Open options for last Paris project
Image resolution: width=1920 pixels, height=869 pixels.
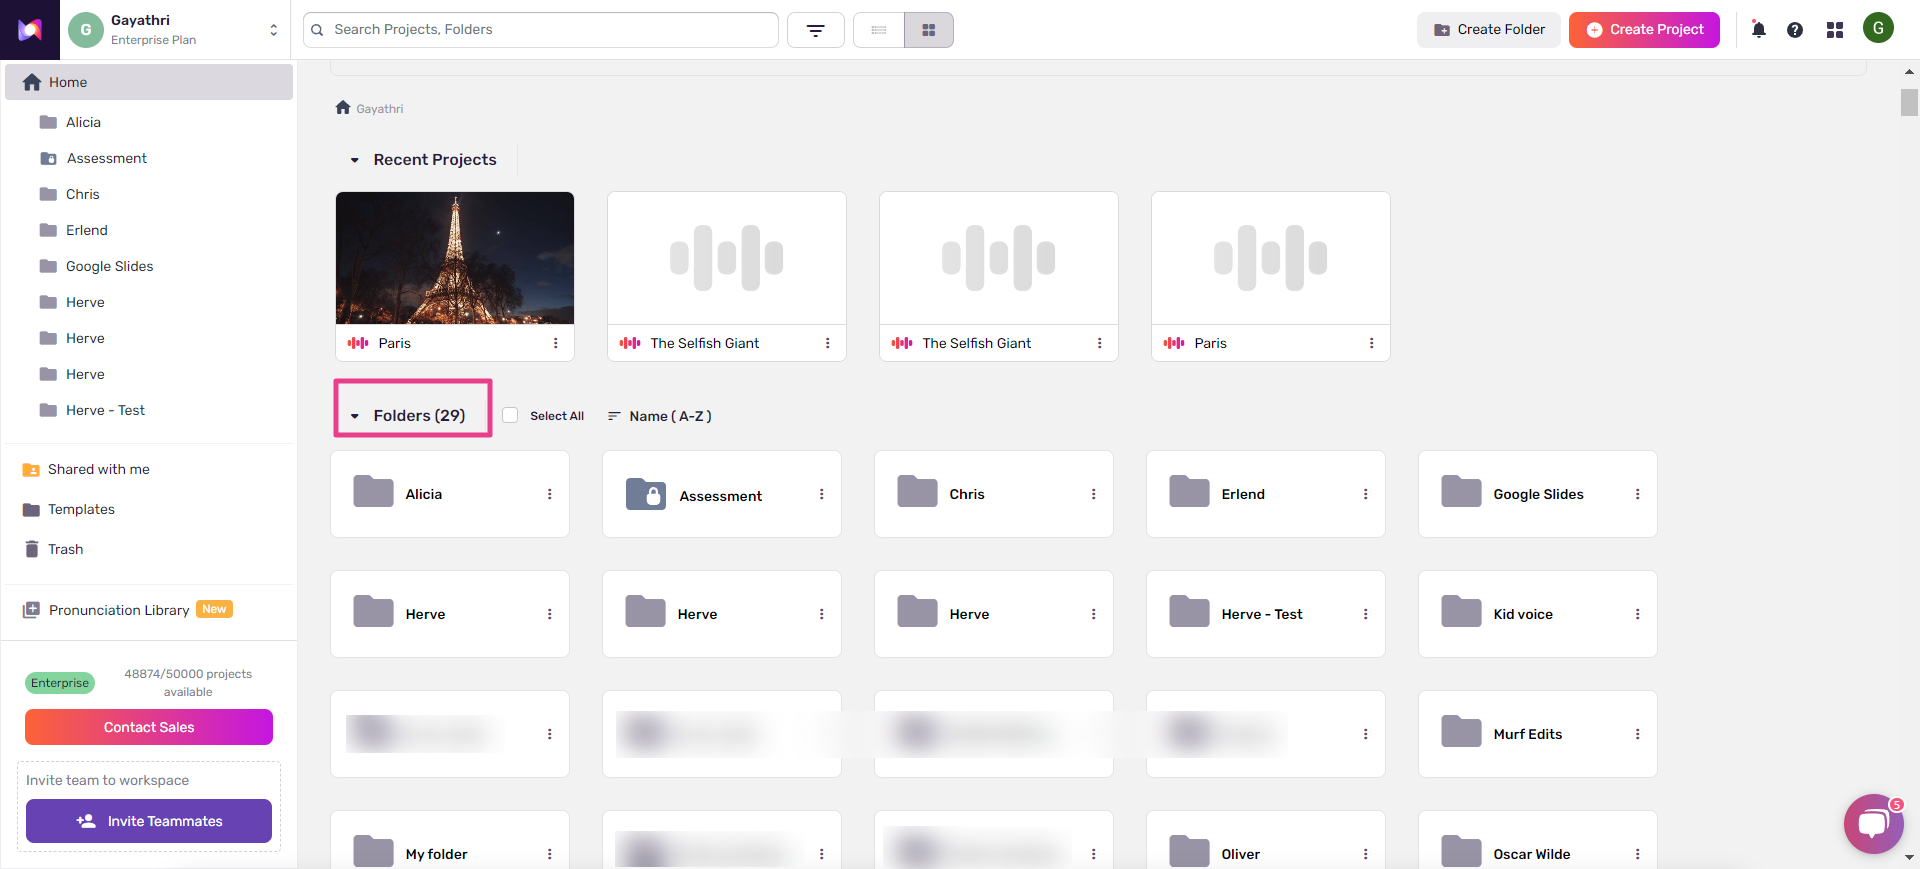pyautogui.click(x=1372, y=343)
